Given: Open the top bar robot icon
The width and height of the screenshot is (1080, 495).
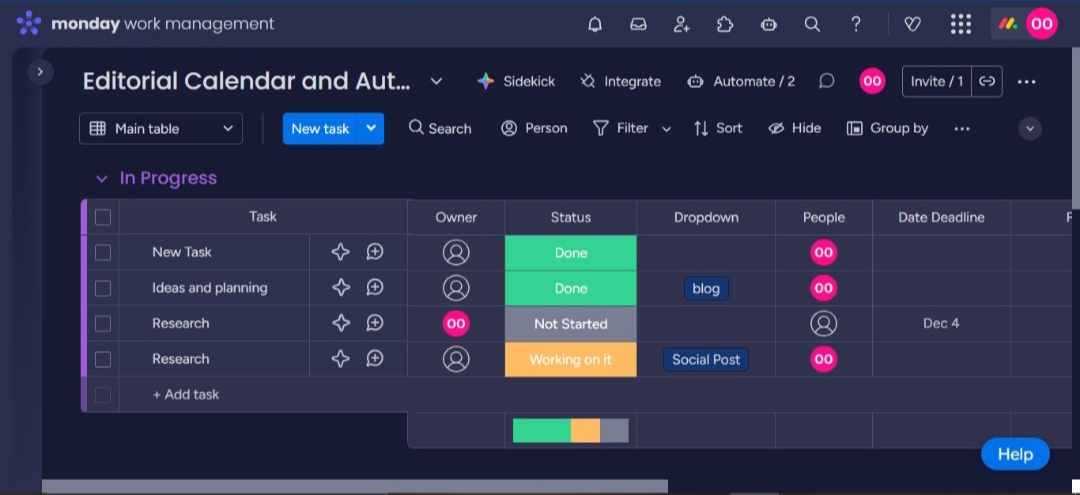Looking at the screenshot, I should [769, 24].
